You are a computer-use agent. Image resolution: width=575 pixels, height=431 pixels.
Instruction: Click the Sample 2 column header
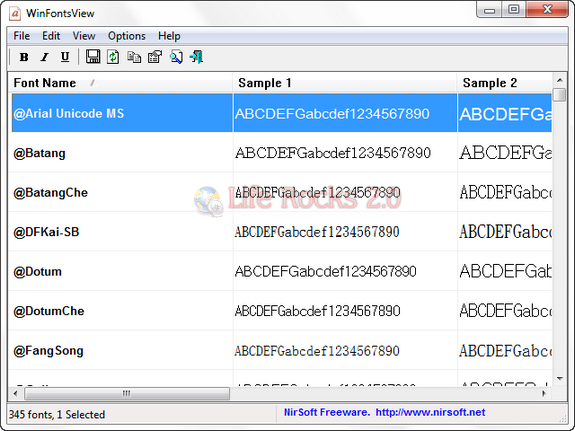click(x=505, y=83)
